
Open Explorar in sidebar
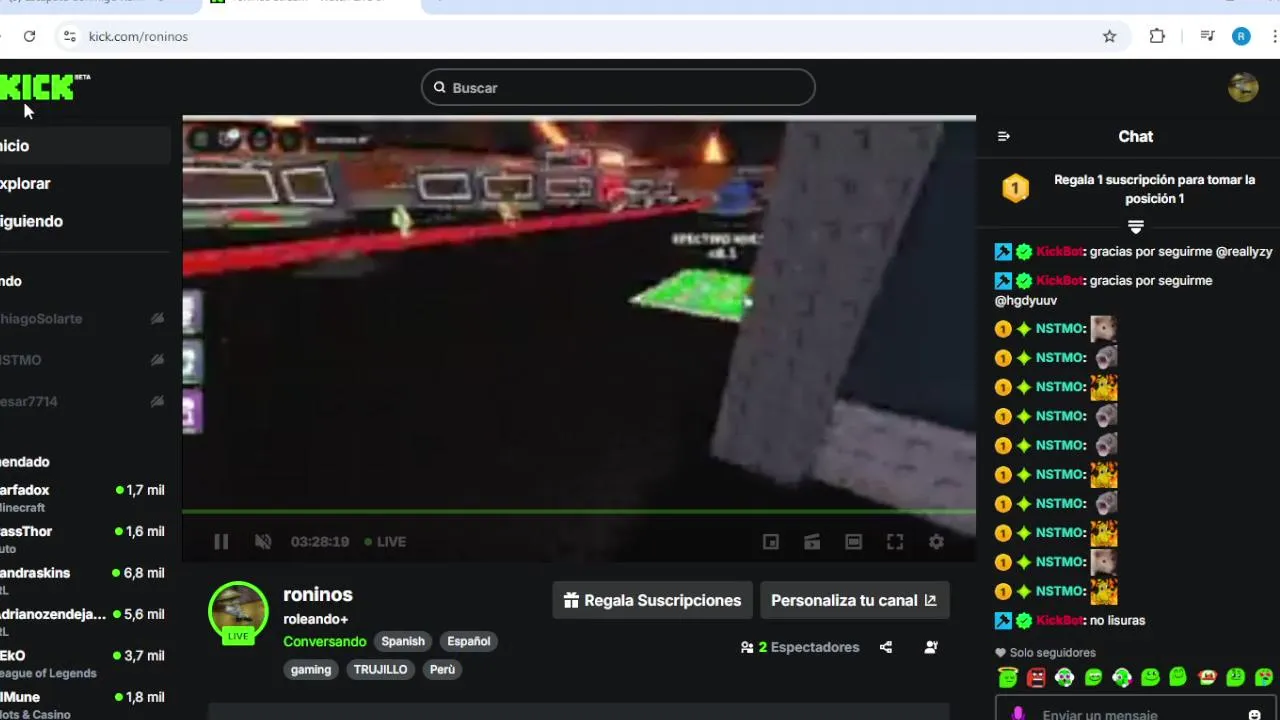click(x=85, y=183)
